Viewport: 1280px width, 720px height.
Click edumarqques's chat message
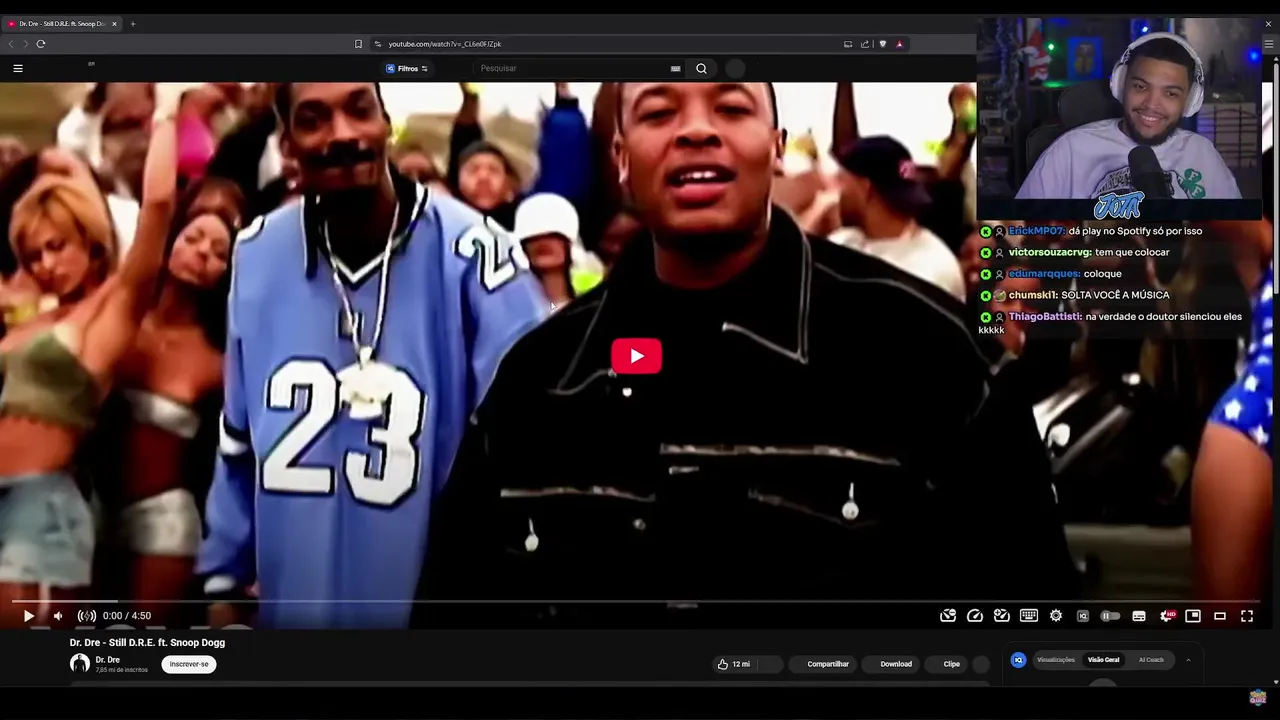click(1051, 274)
